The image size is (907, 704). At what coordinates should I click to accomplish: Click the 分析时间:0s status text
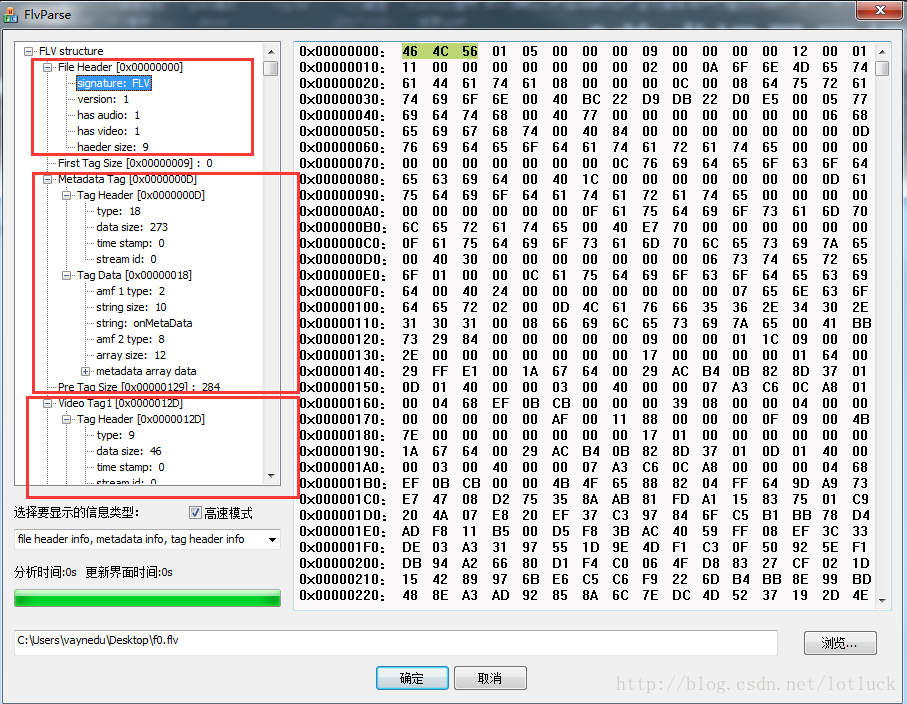tap(46, 573)
